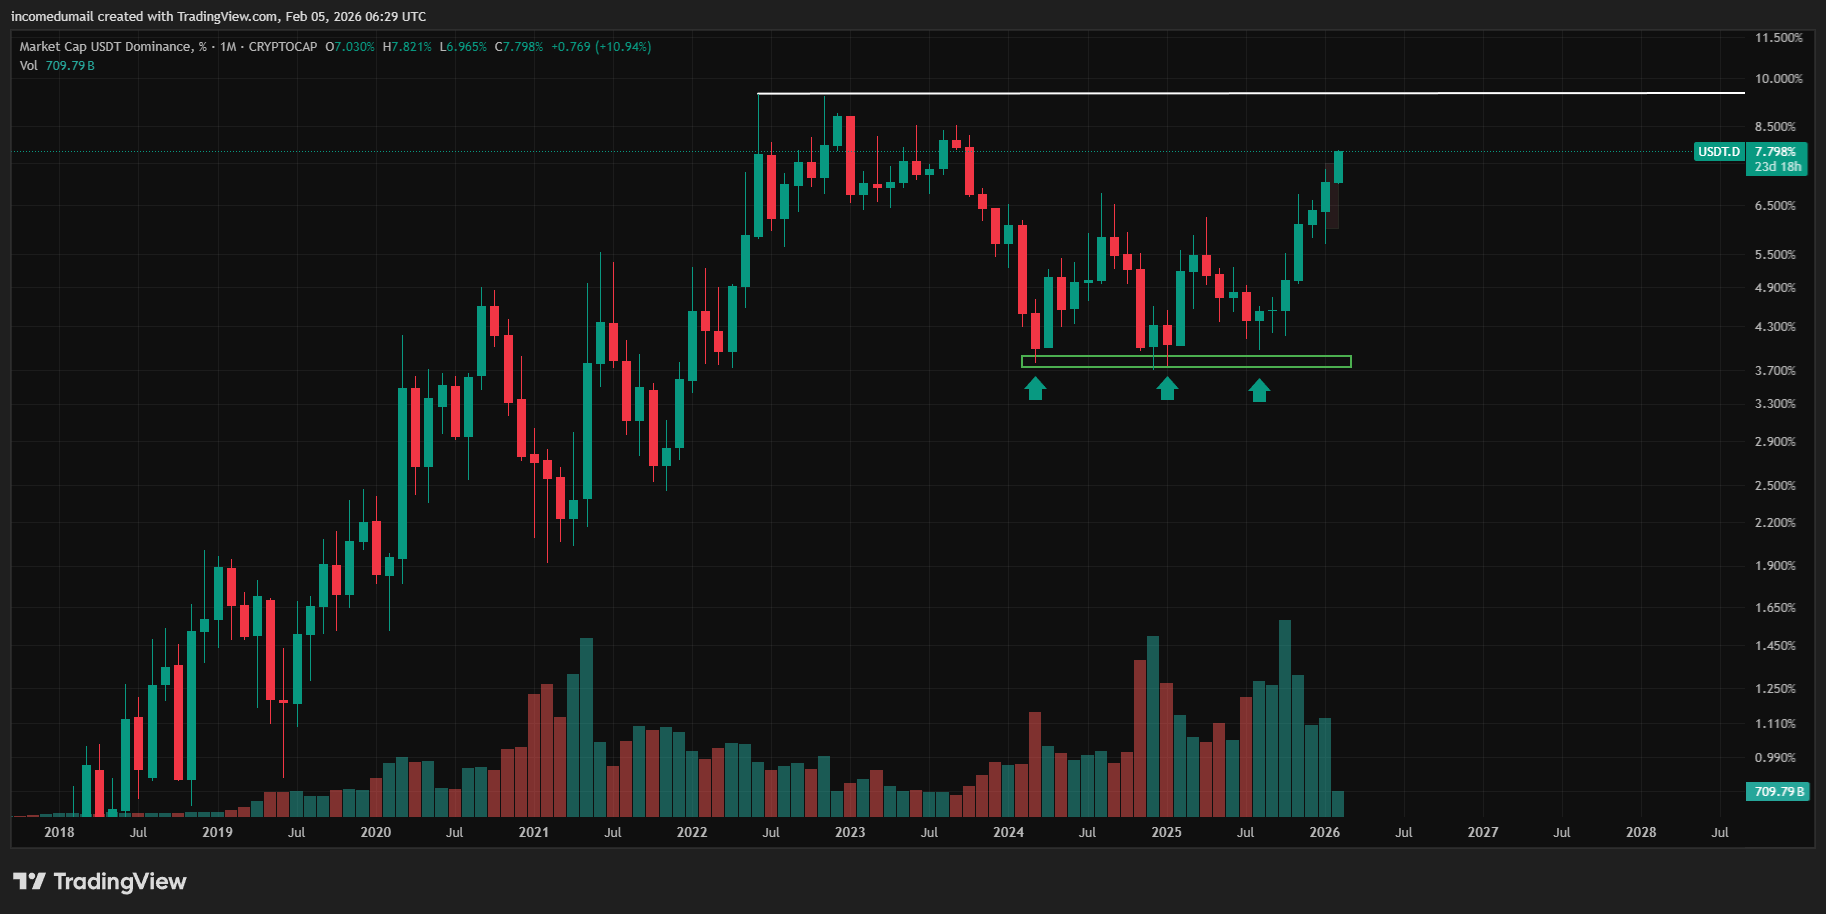Click the '1.110%' price axis label
Viewport: 1826px width, 914px height.
click(x=1775, y=724)
